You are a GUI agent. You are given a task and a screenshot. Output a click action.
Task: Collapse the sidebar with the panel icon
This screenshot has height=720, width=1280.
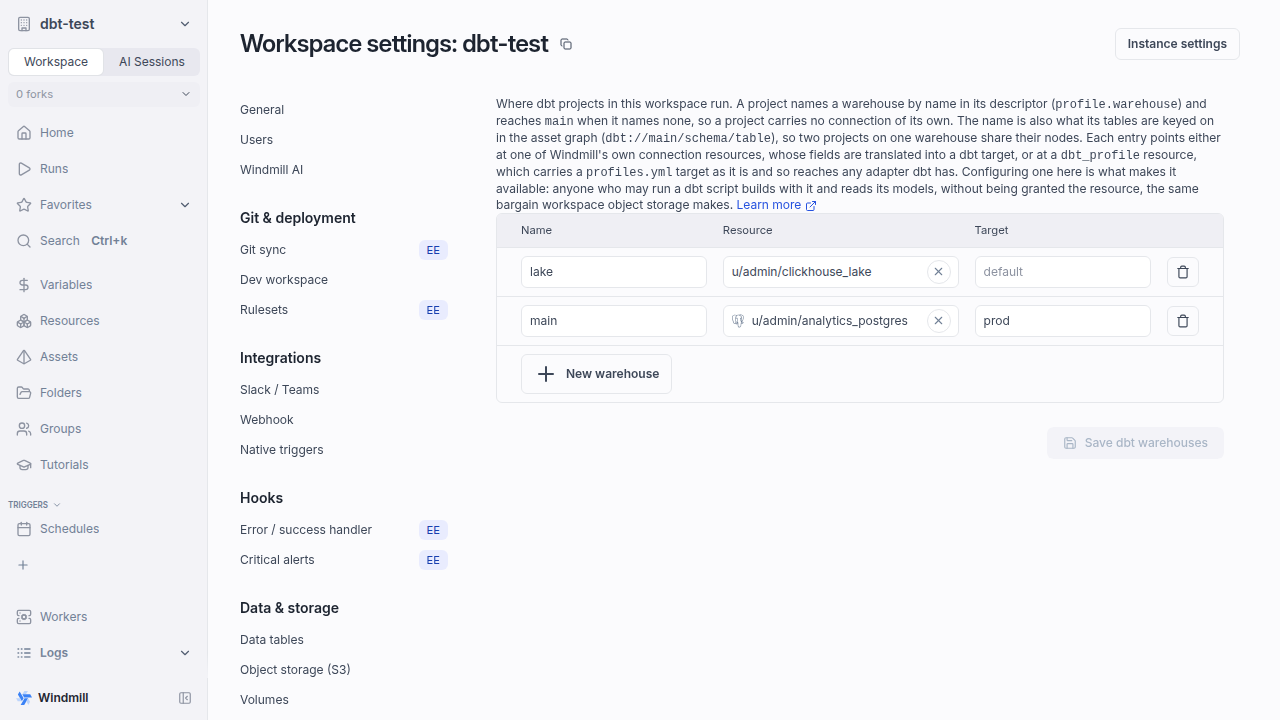coord(185,698)
